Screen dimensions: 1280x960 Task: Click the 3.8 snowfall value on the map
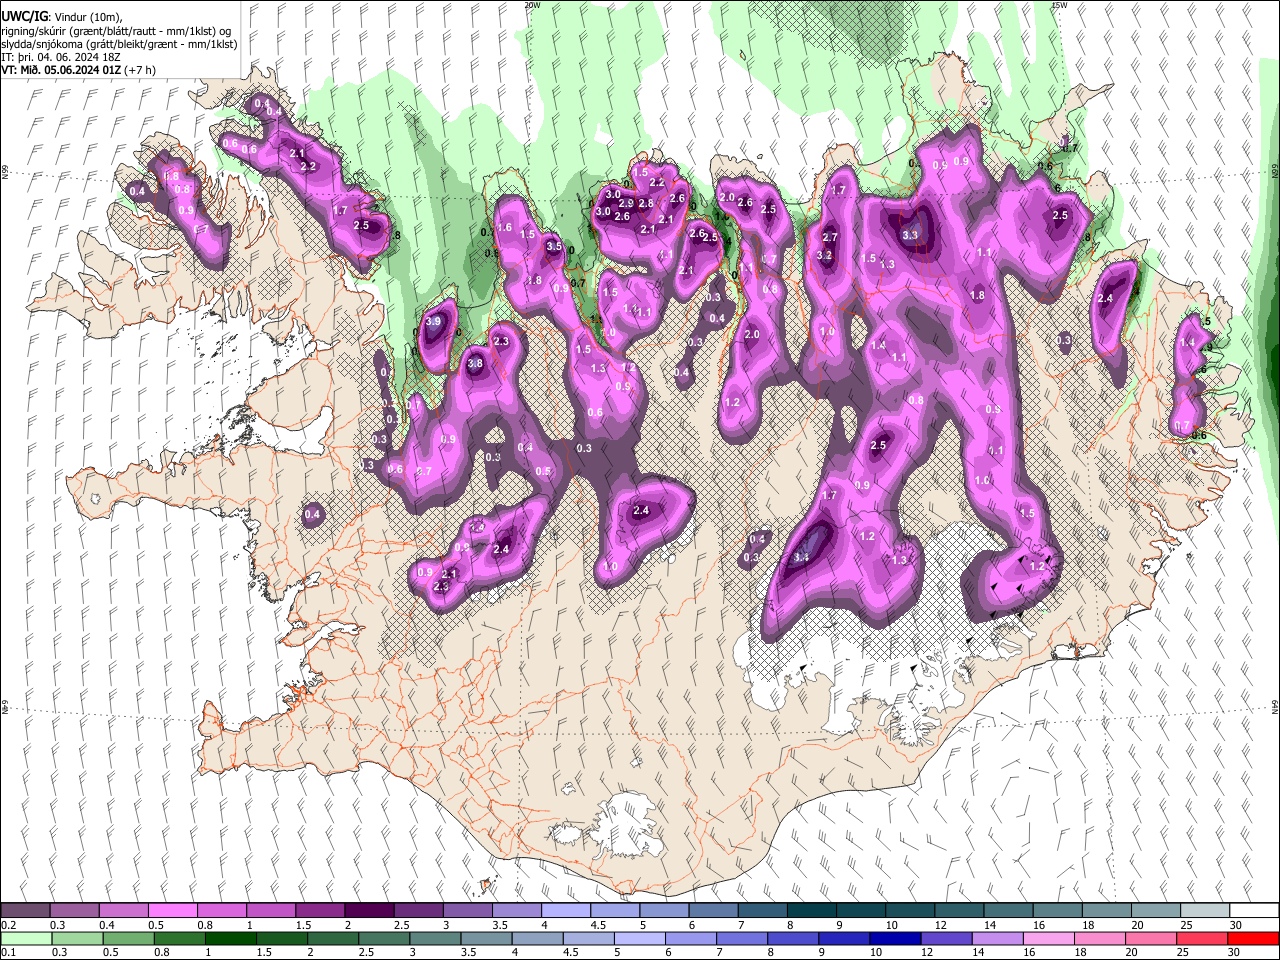(x=475, y=364)
